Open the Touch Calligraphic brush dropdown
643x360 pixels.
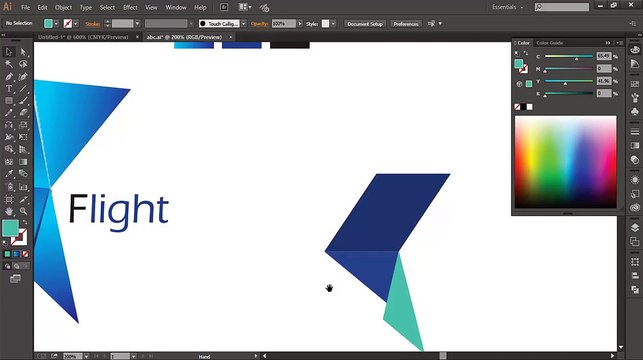coord(244,24)
